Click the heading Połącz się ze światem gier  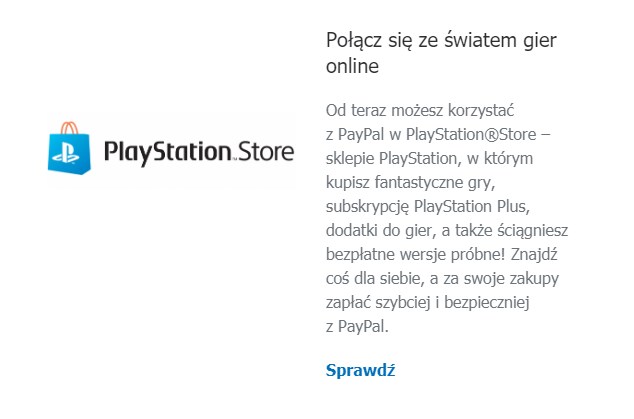[x=441, y=41]
